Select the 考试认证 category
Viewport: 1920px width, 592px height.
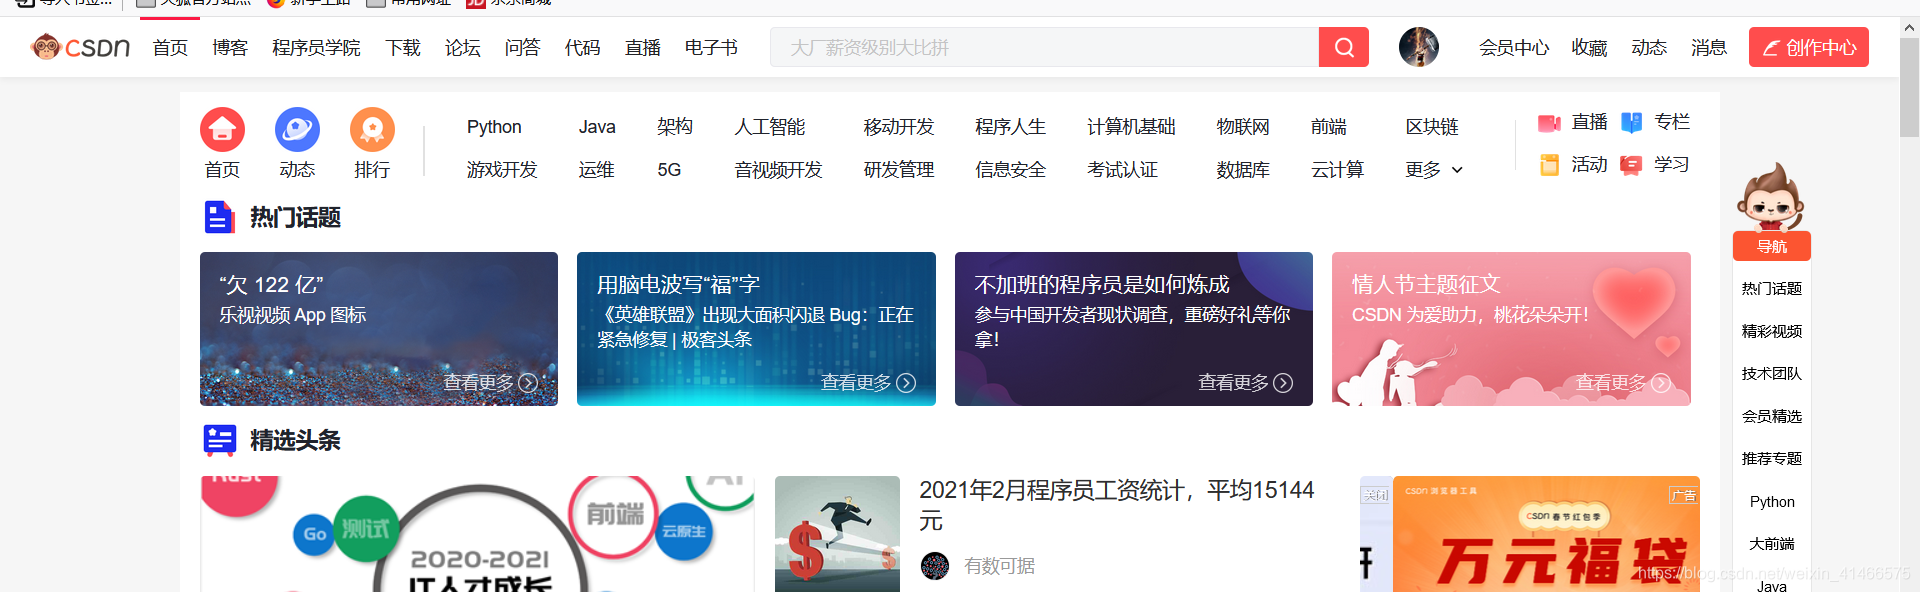[x=1122, y=170]
